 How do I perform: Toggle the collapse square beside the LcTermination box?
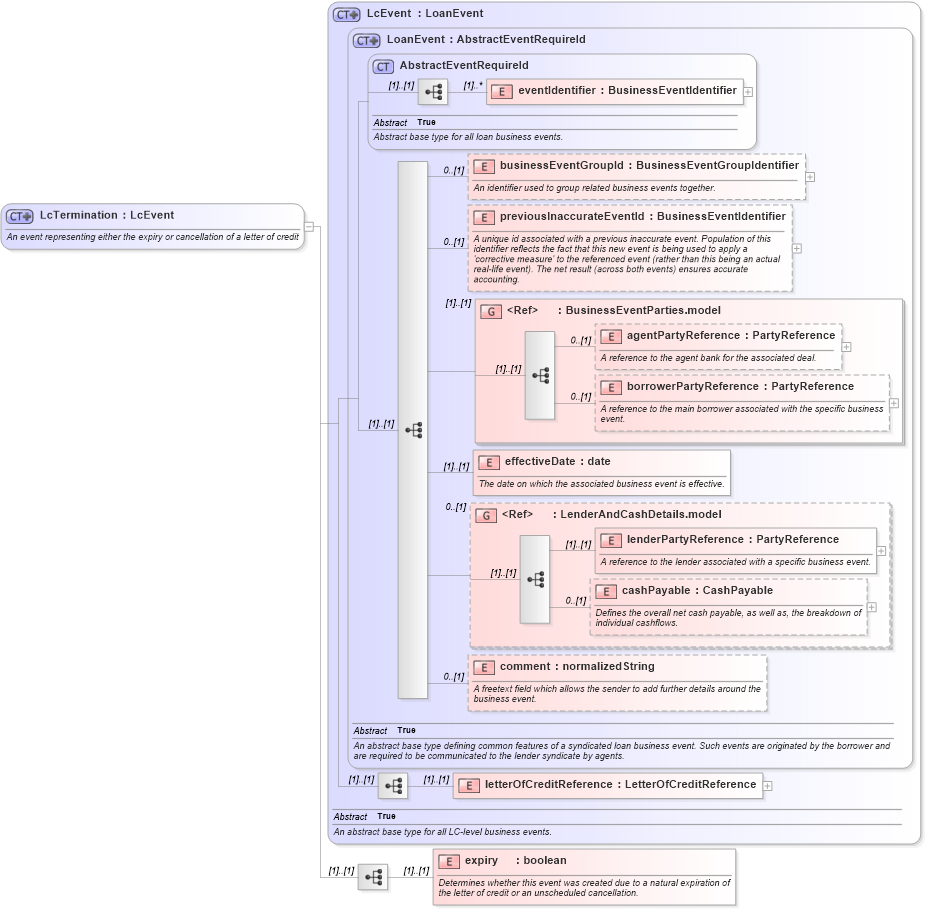(x=311, y=226)
